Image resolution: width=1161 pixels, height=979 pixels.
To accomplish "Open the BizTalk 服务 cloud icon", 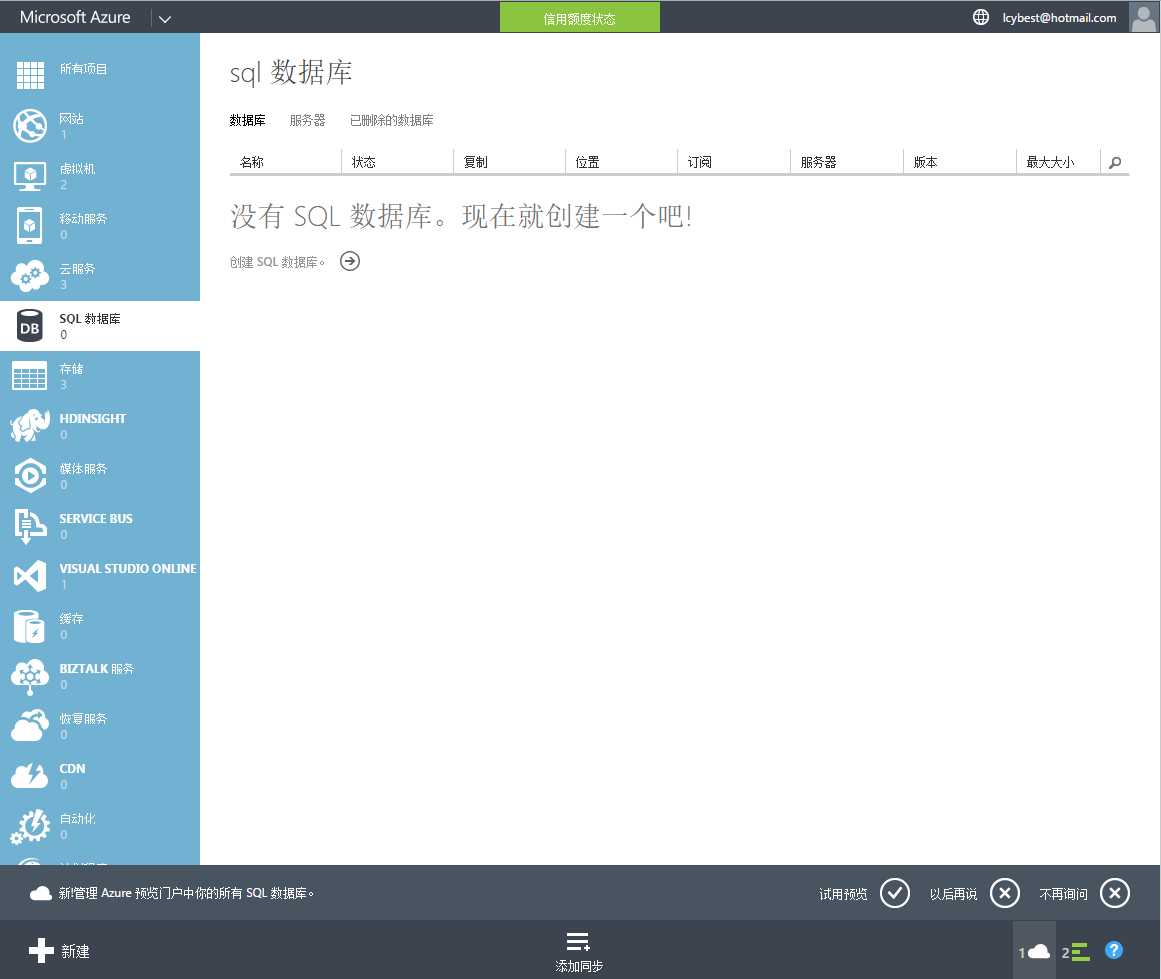I will click(30, 676).
